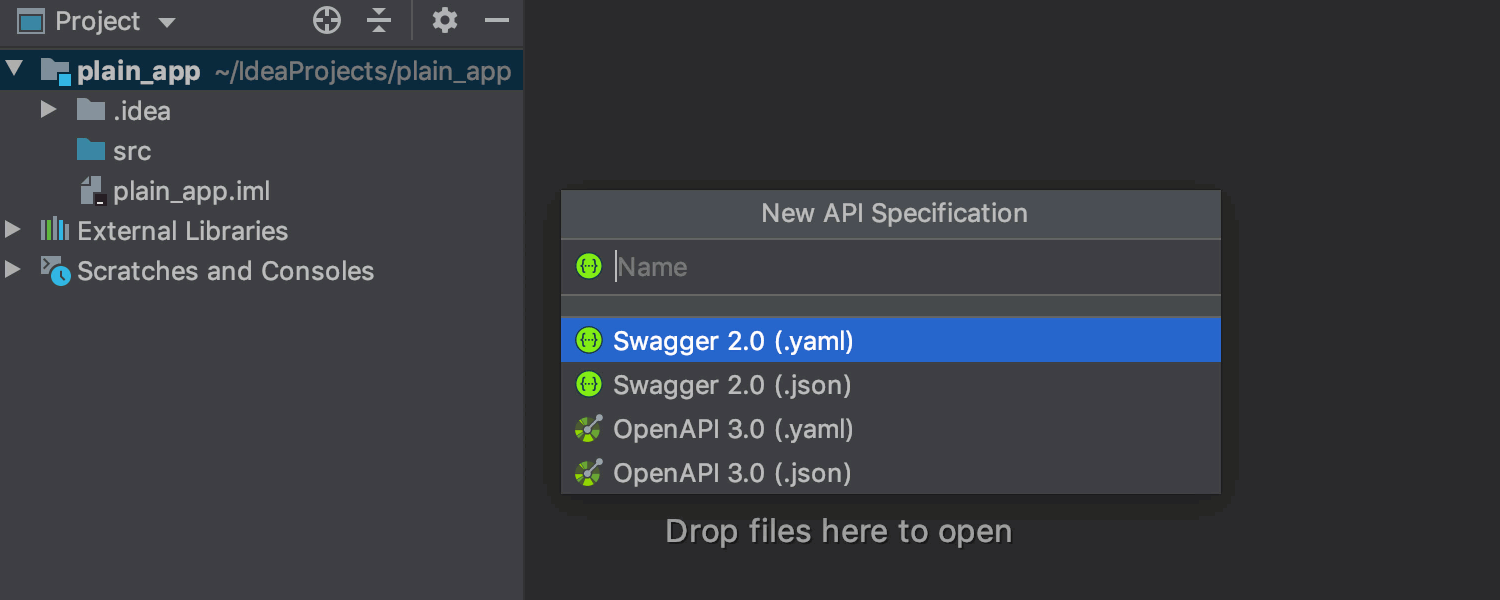Select the .idea folder
This screenshot has height=600, width=1500.
click(141, 111)
